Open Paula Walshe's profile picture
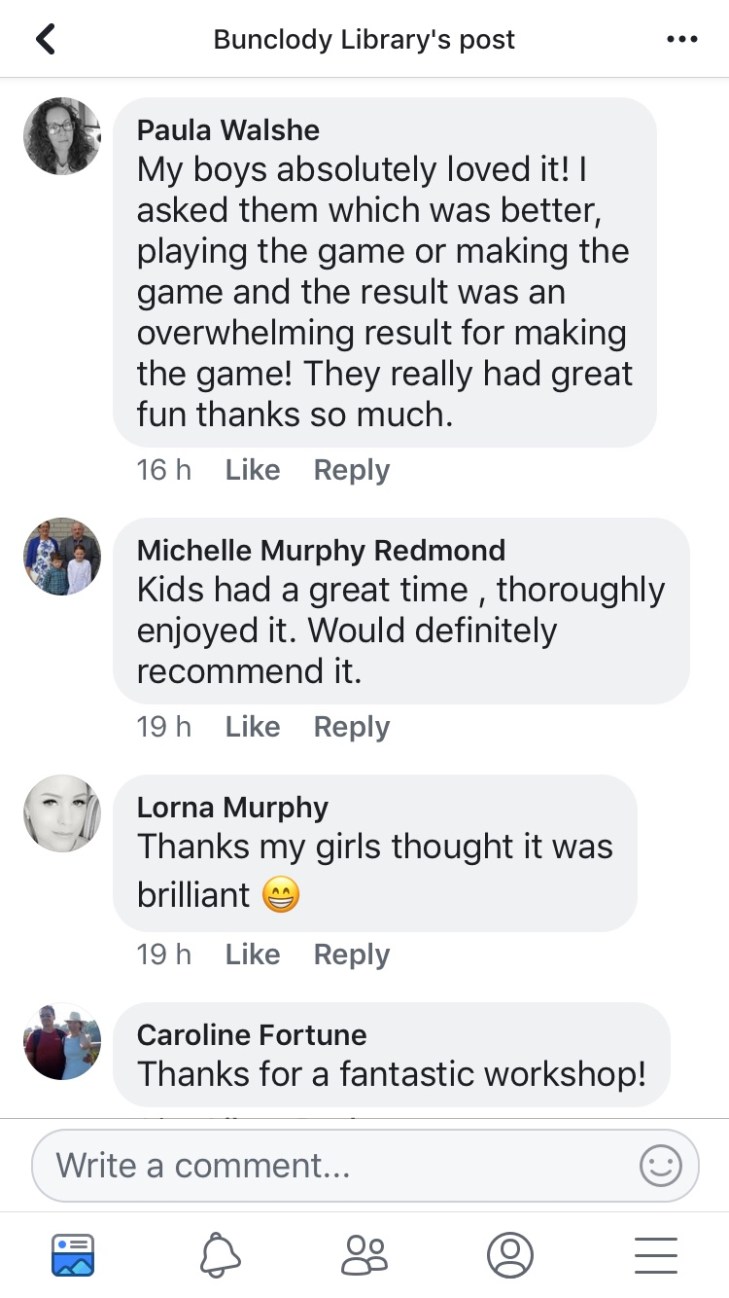The width and height of the screenshot is (729, 1298). pos(62,136)
